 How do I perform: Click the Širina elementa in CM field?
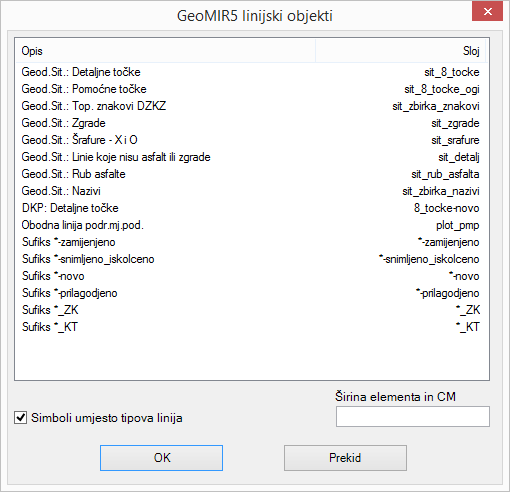pyautogui.click(x=413, y=416)
